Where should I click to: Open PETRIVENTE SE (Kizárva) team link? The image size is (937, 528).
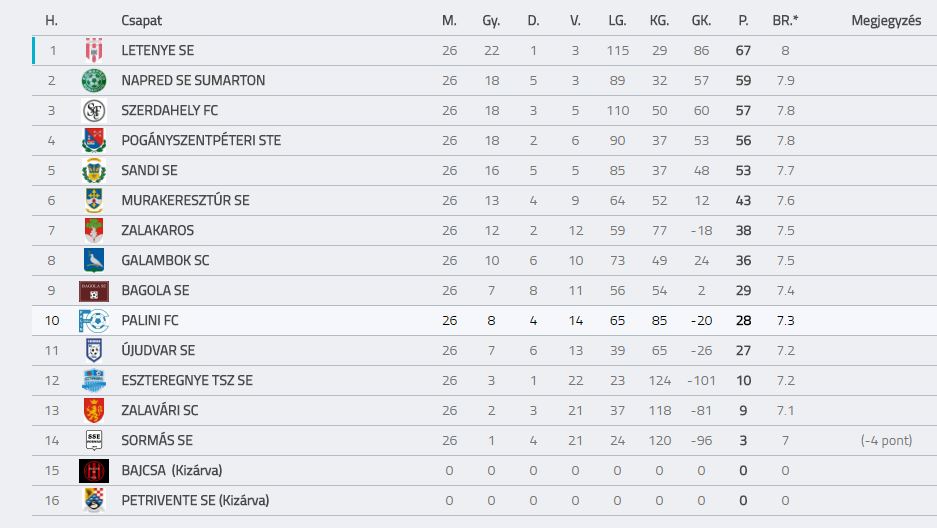tap(195, 501)
